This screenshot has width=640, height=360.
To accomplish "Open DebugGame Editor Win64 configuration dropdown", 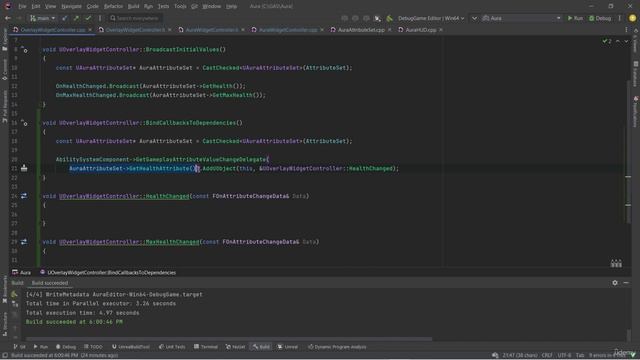I will (x=431, y=18).
